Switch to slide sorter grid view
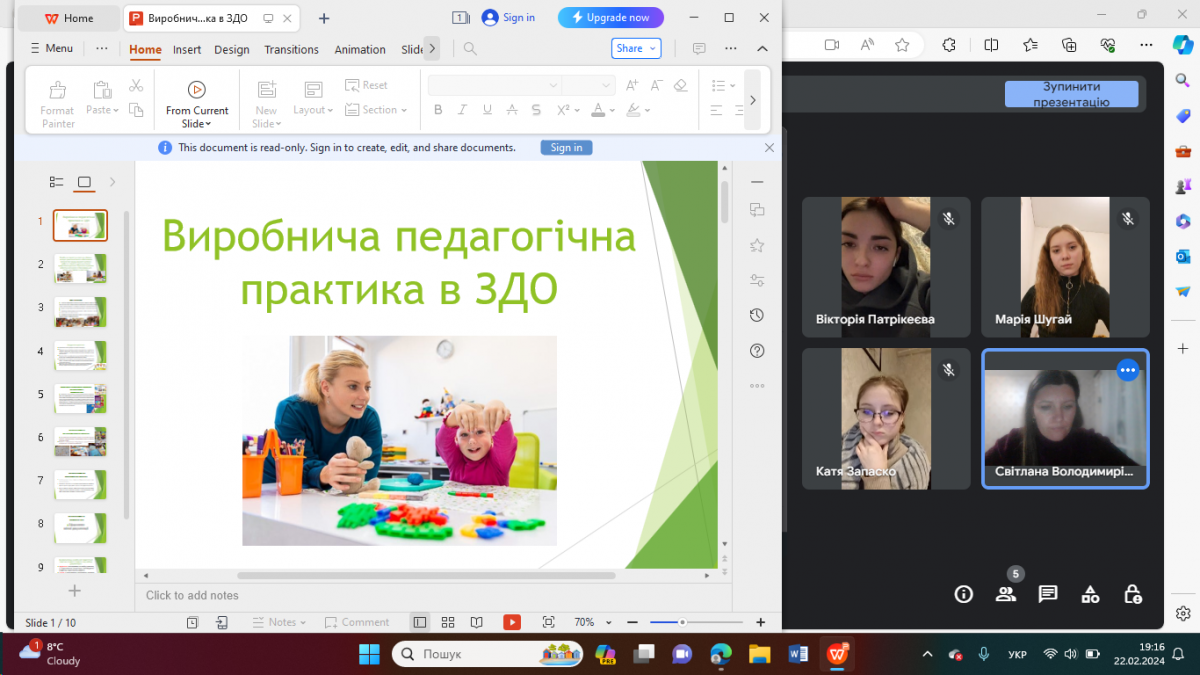This screenshot has height=675, width=1200. pos(448,622)
